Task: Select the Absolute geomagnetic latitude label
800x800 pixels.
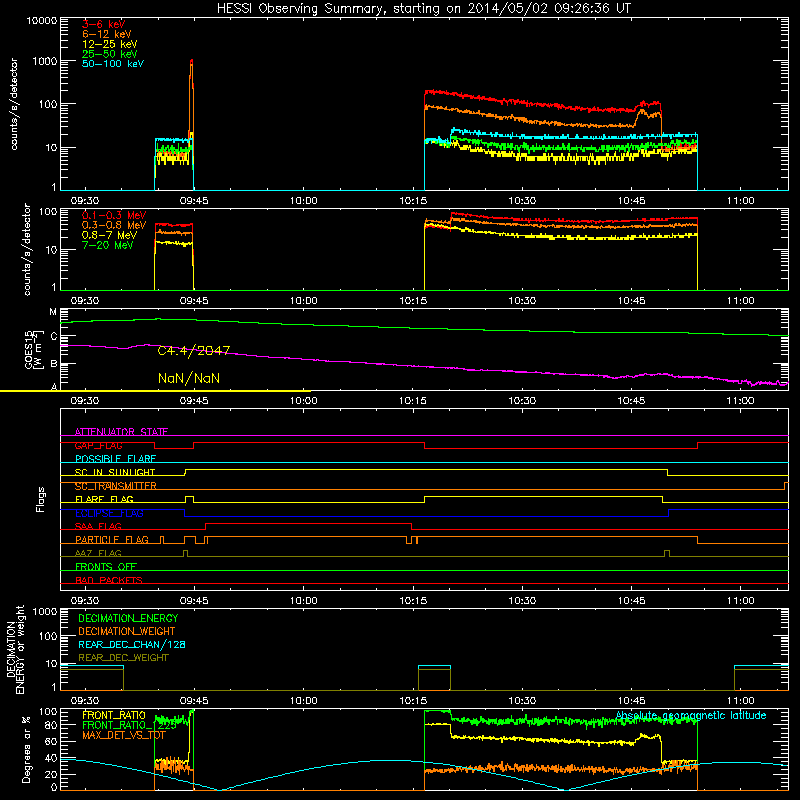Action: pos(691,715)
